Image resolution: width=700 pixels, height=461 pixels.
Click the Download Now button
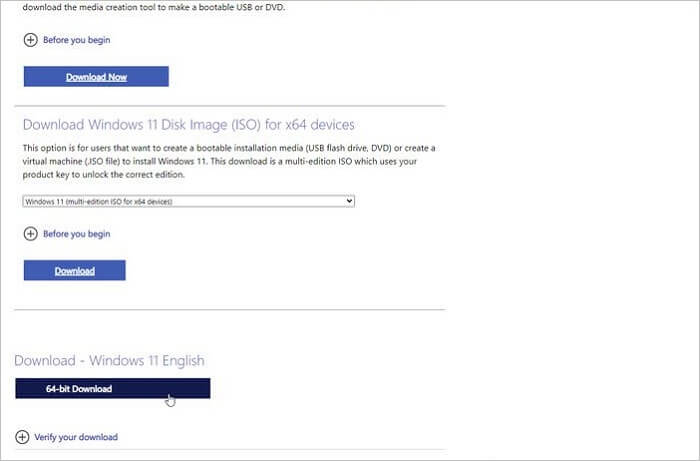click(x=96, y=76)
